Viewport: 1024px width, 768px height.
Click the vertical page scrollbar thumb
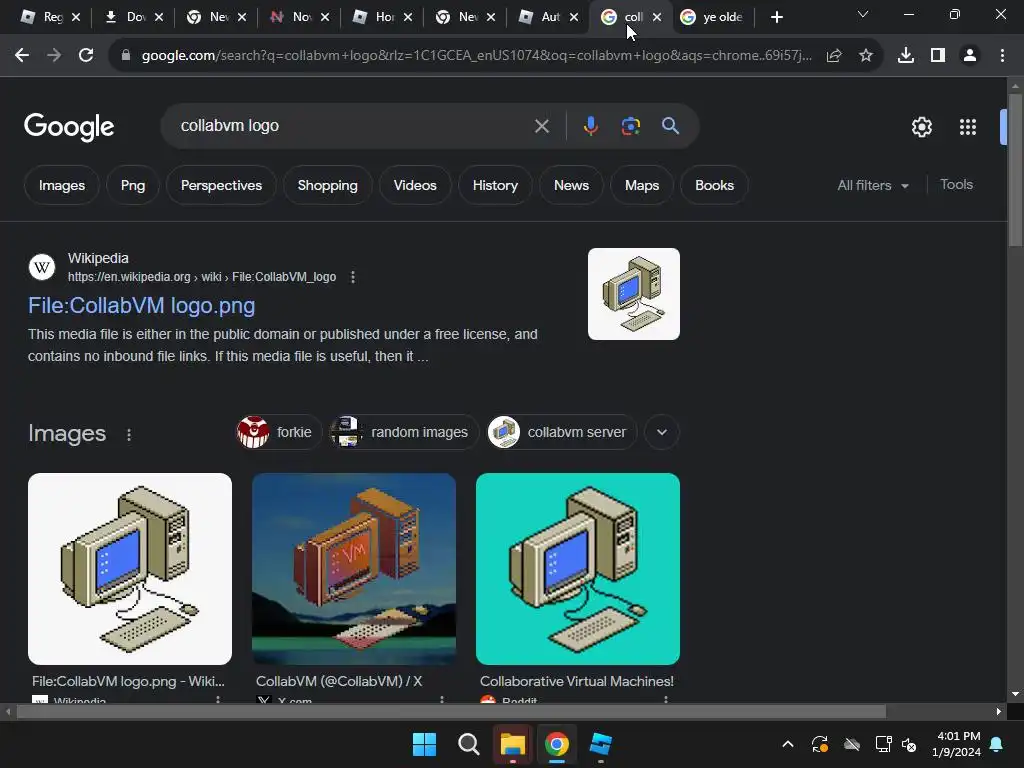click(1015, 170)
